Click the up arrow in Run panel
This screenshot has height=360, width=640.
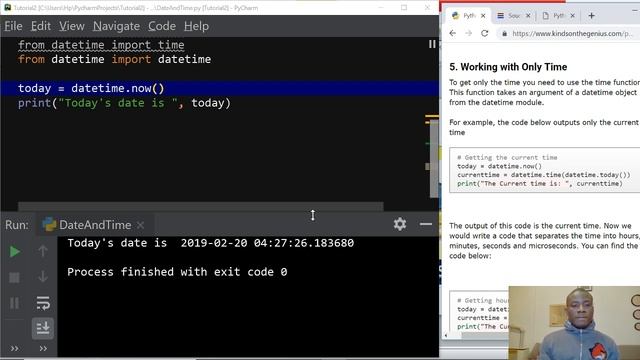click(43, 251)
